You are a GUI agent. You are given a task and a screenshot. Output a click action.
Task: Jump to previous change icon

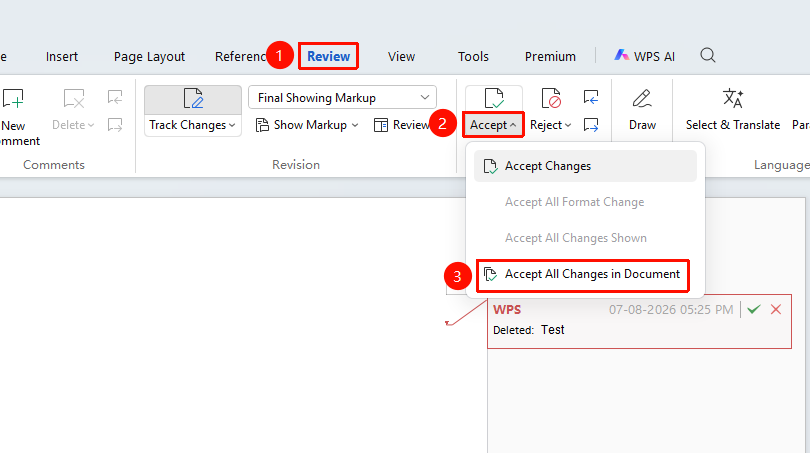point(591,97)
